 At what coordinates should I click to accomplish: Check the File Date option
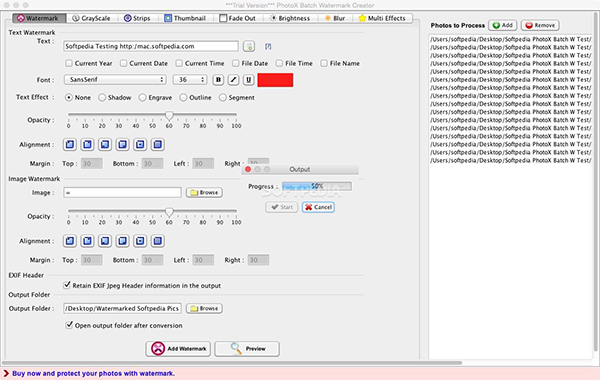[236, 63]
